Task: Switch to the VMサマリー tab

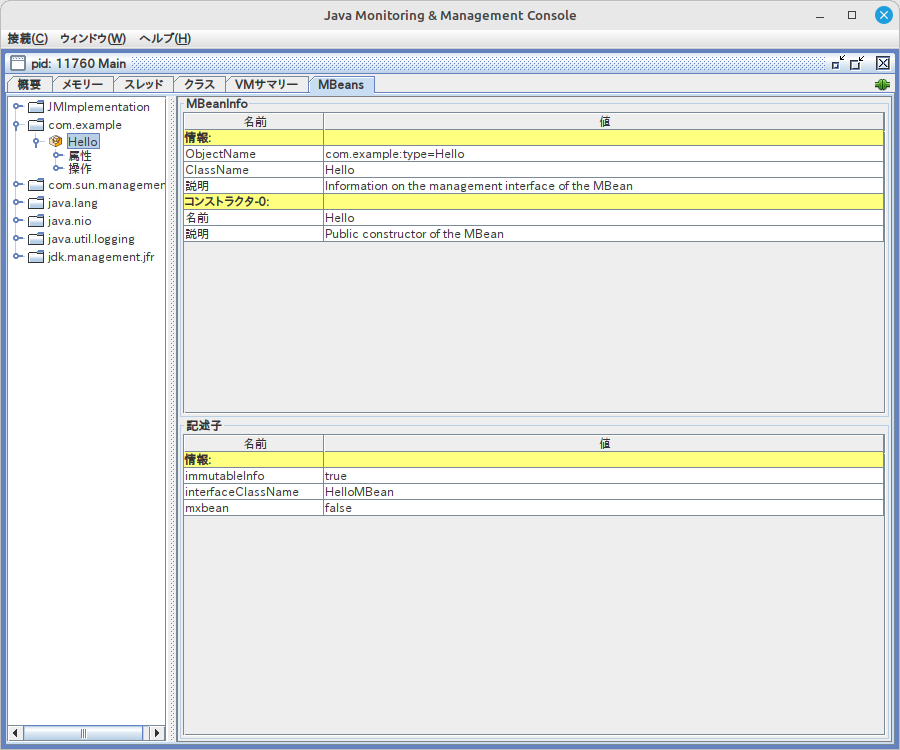Action: coord(266,84)
